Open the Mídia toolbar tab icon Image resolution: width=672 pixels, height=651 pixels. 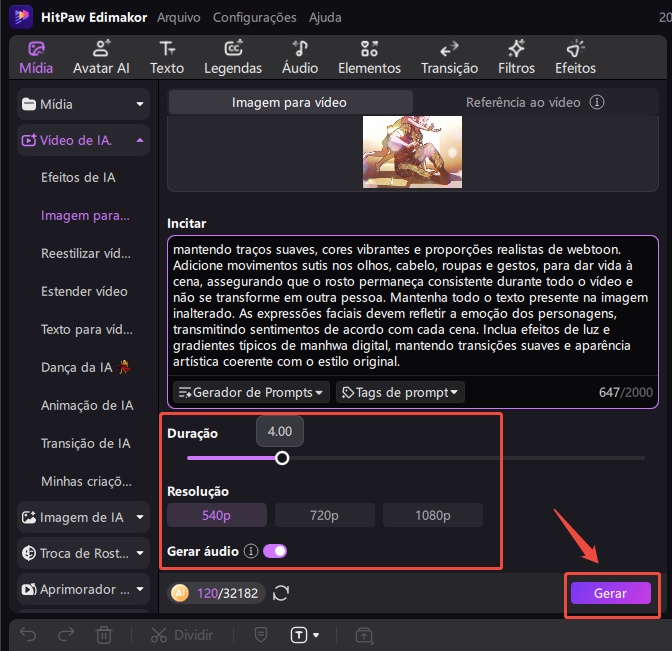pyautogui.click(x=36, y=48)
